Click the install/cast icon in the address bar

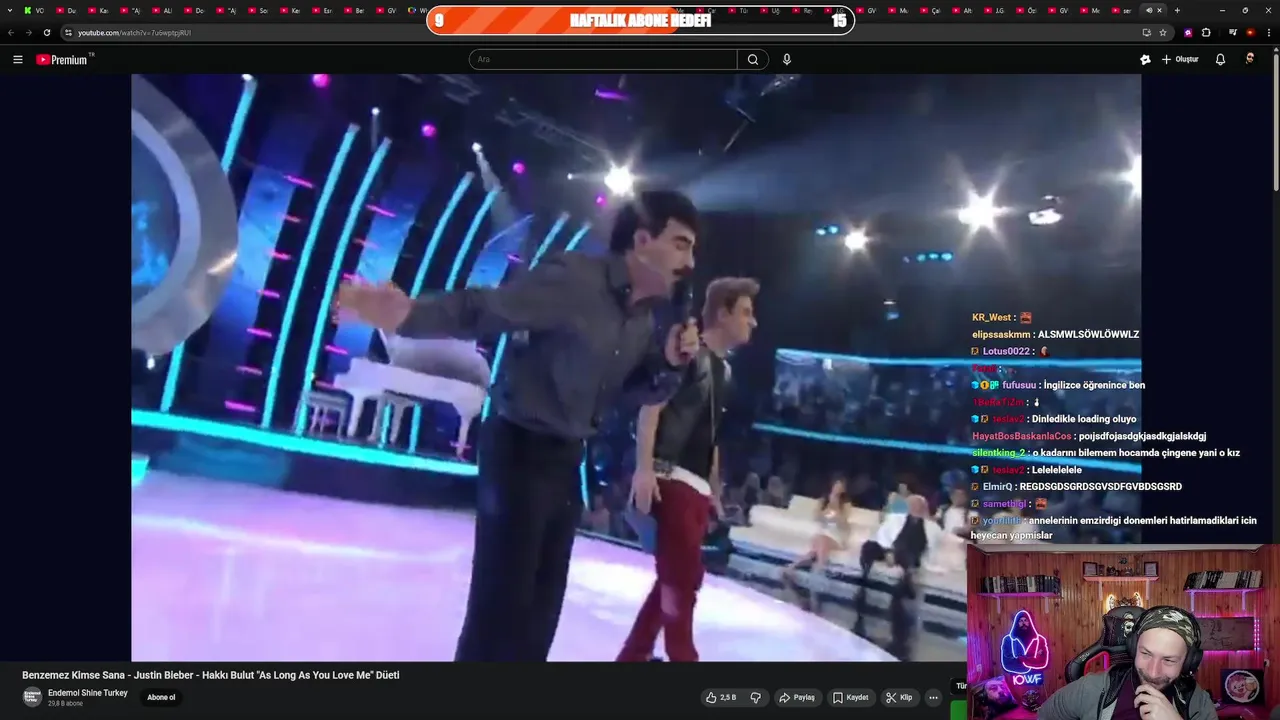click(1146, 32)
